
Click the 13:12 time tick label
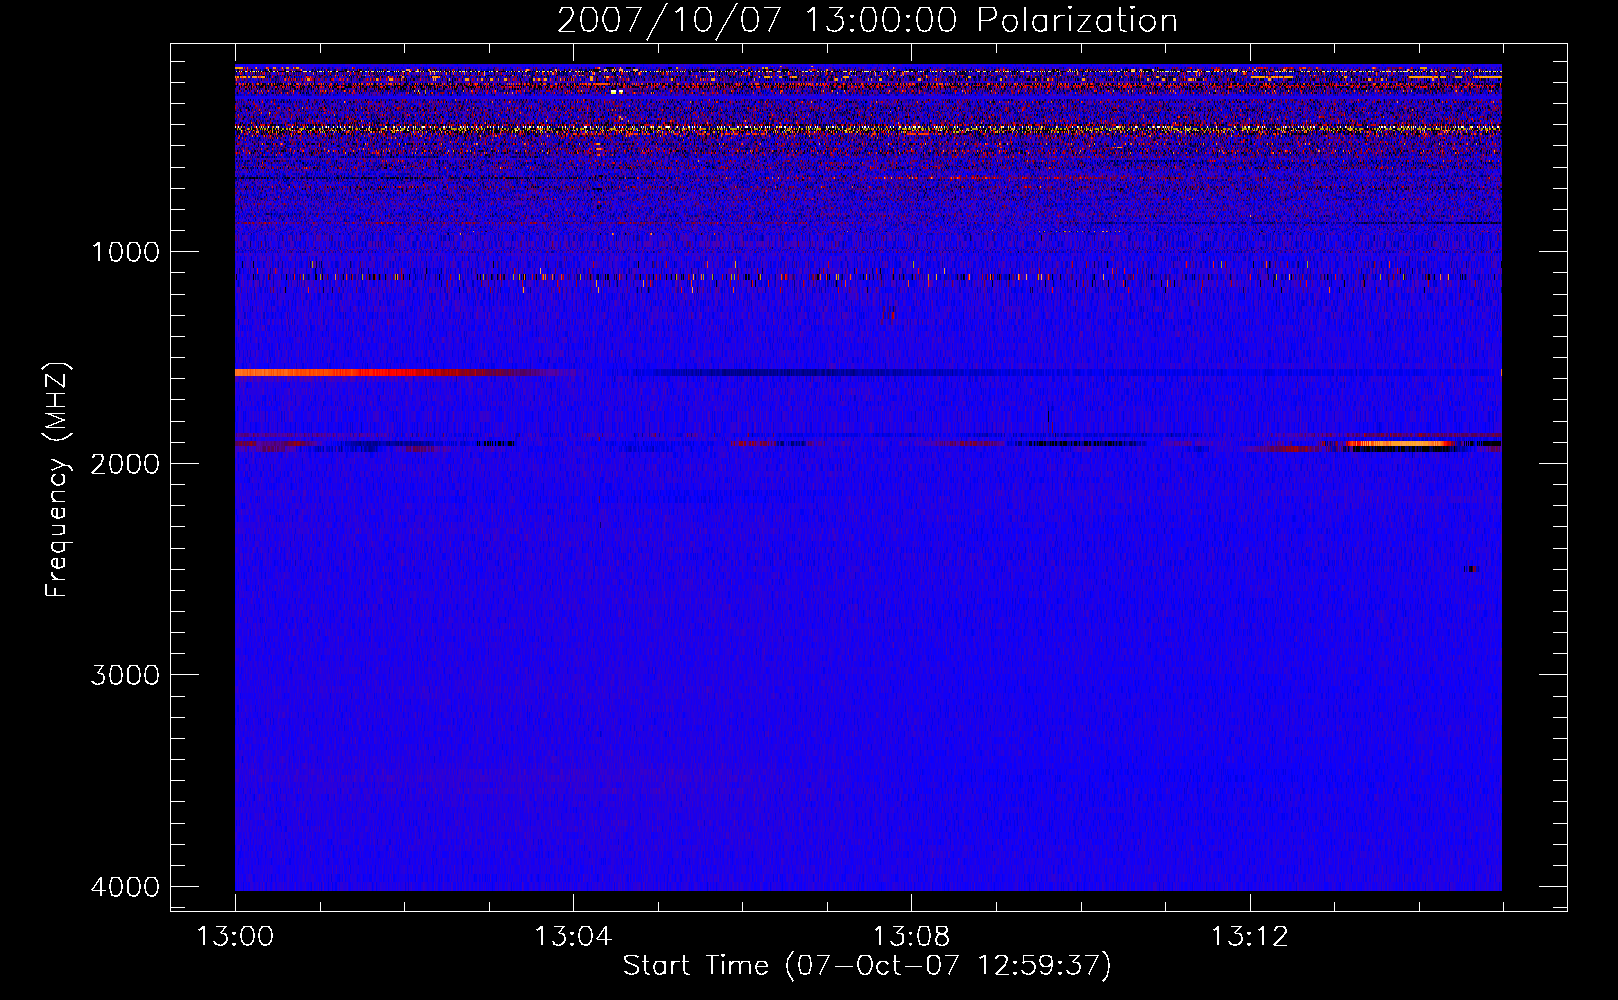click(x=1249, y=937)
